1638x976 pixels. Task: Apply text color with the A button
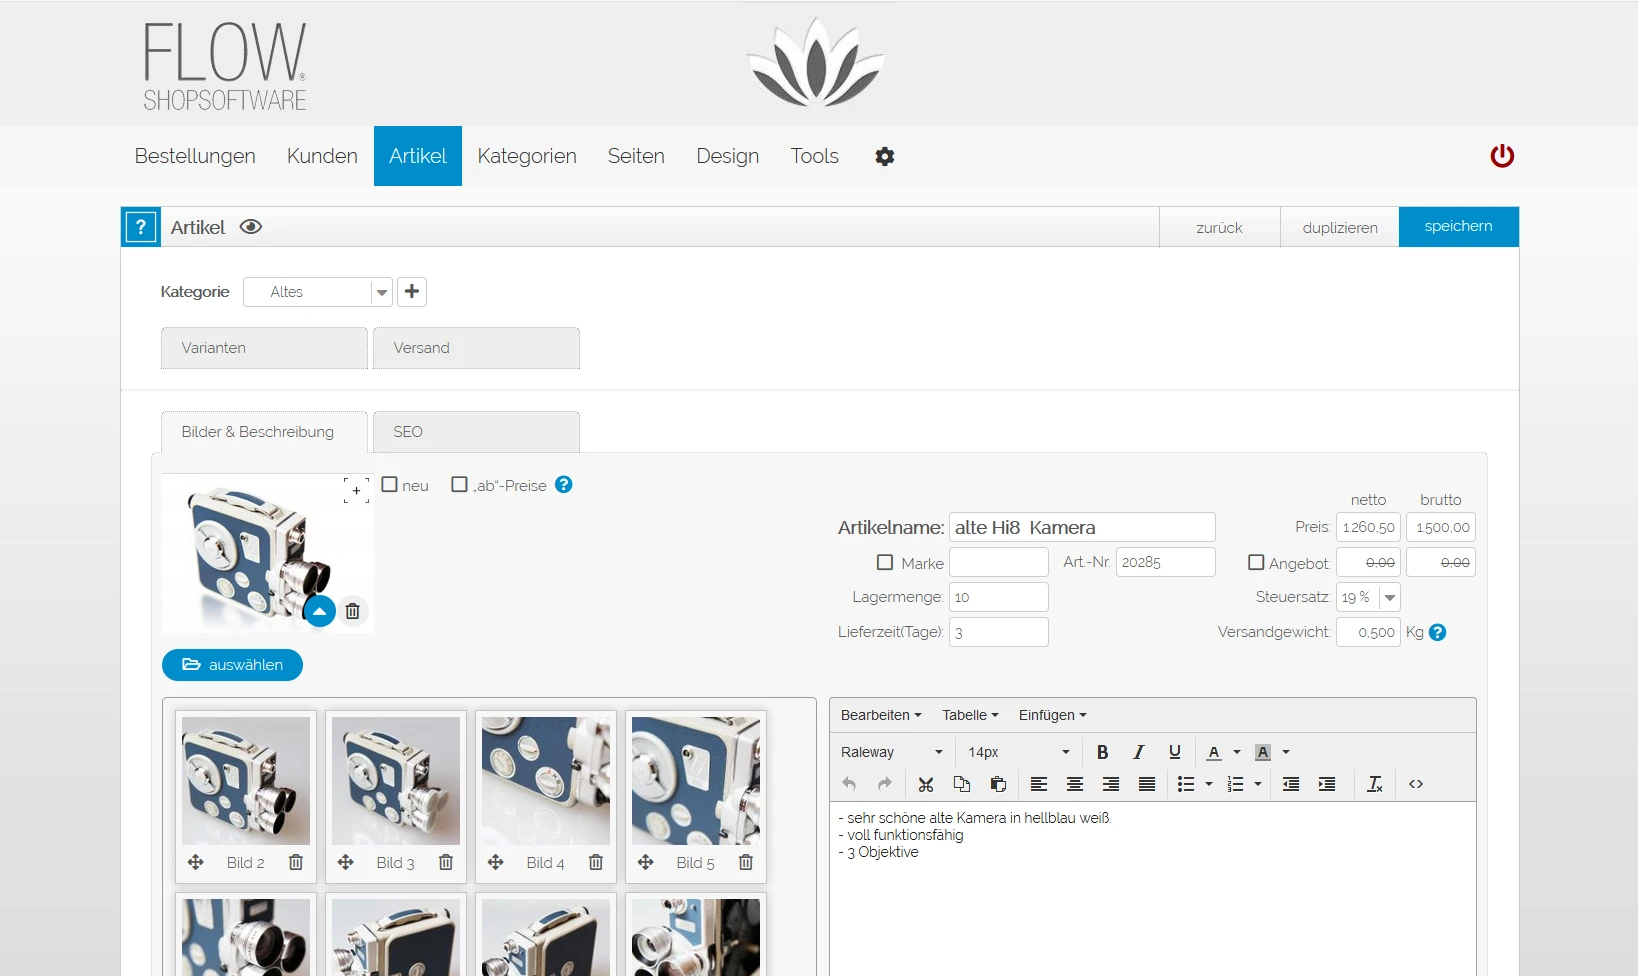pyautogui.click(x=1214, y=752)
